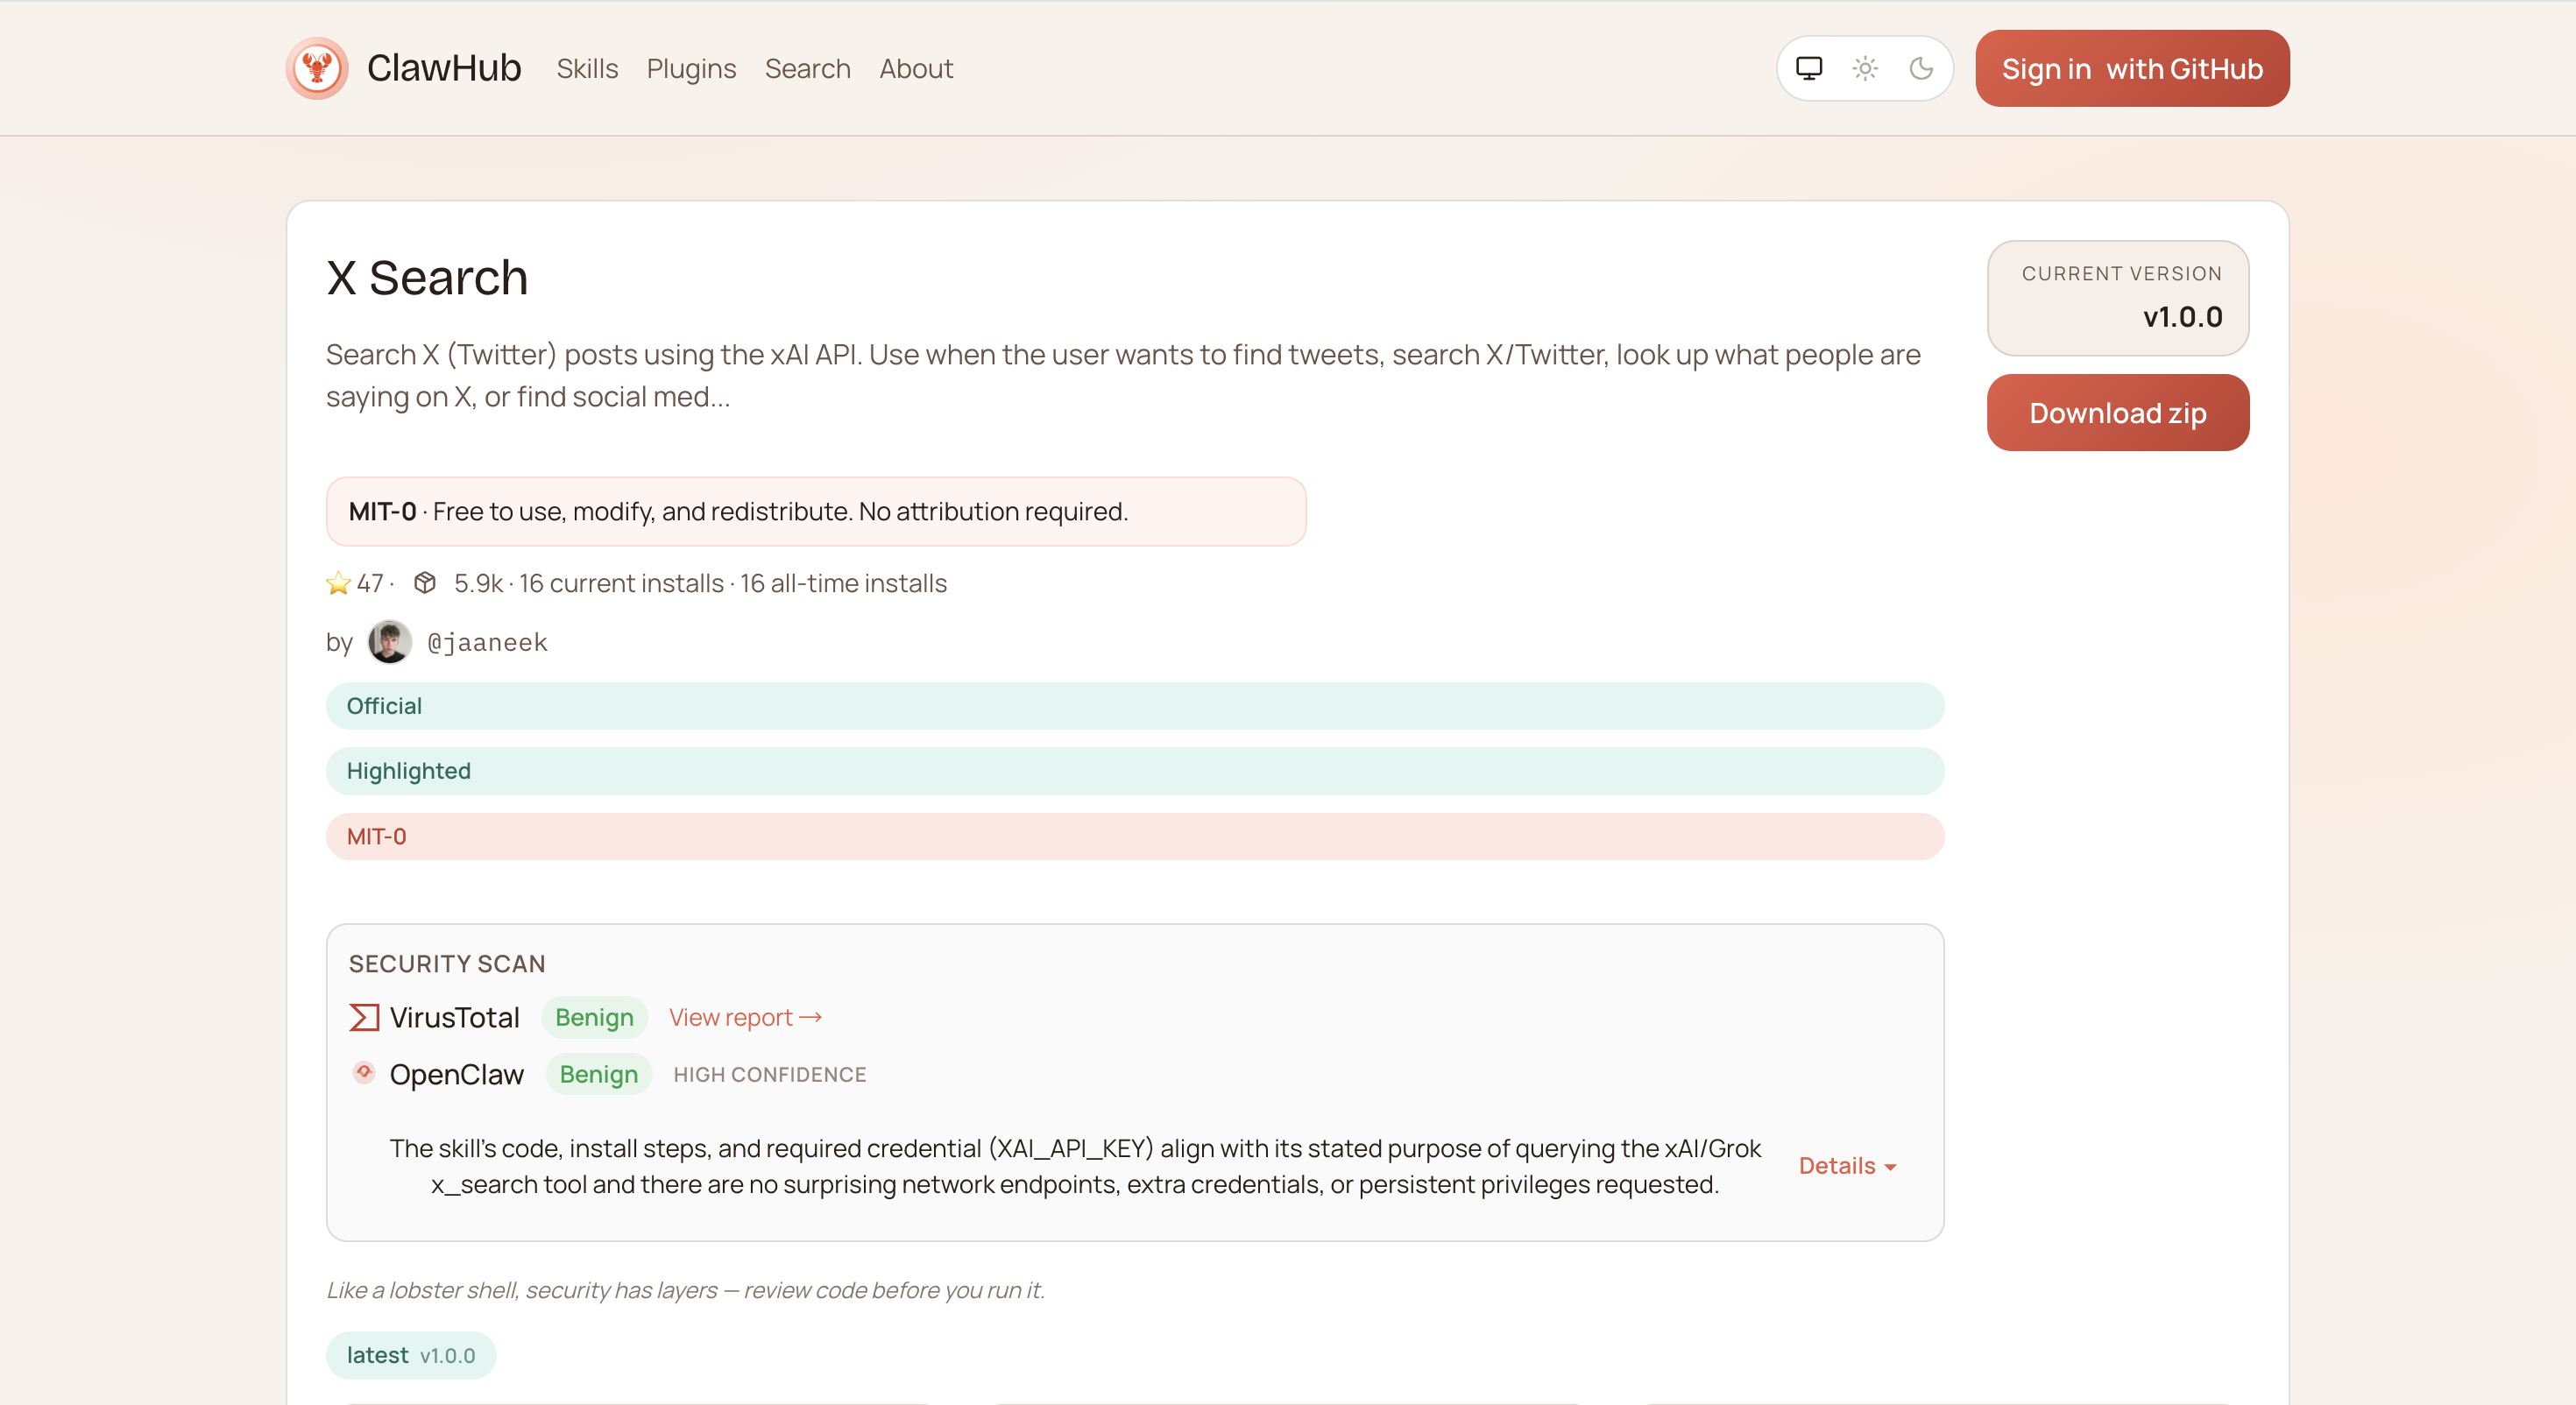Click the VirusTotal logo icon
2576x1405 pixels.
[364, 1017]
